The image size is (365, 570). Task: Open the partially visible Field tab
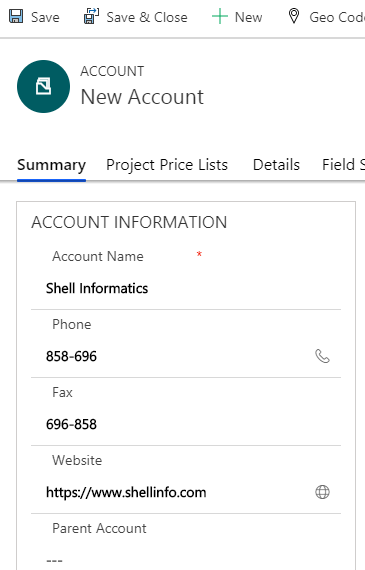(343, 165)
